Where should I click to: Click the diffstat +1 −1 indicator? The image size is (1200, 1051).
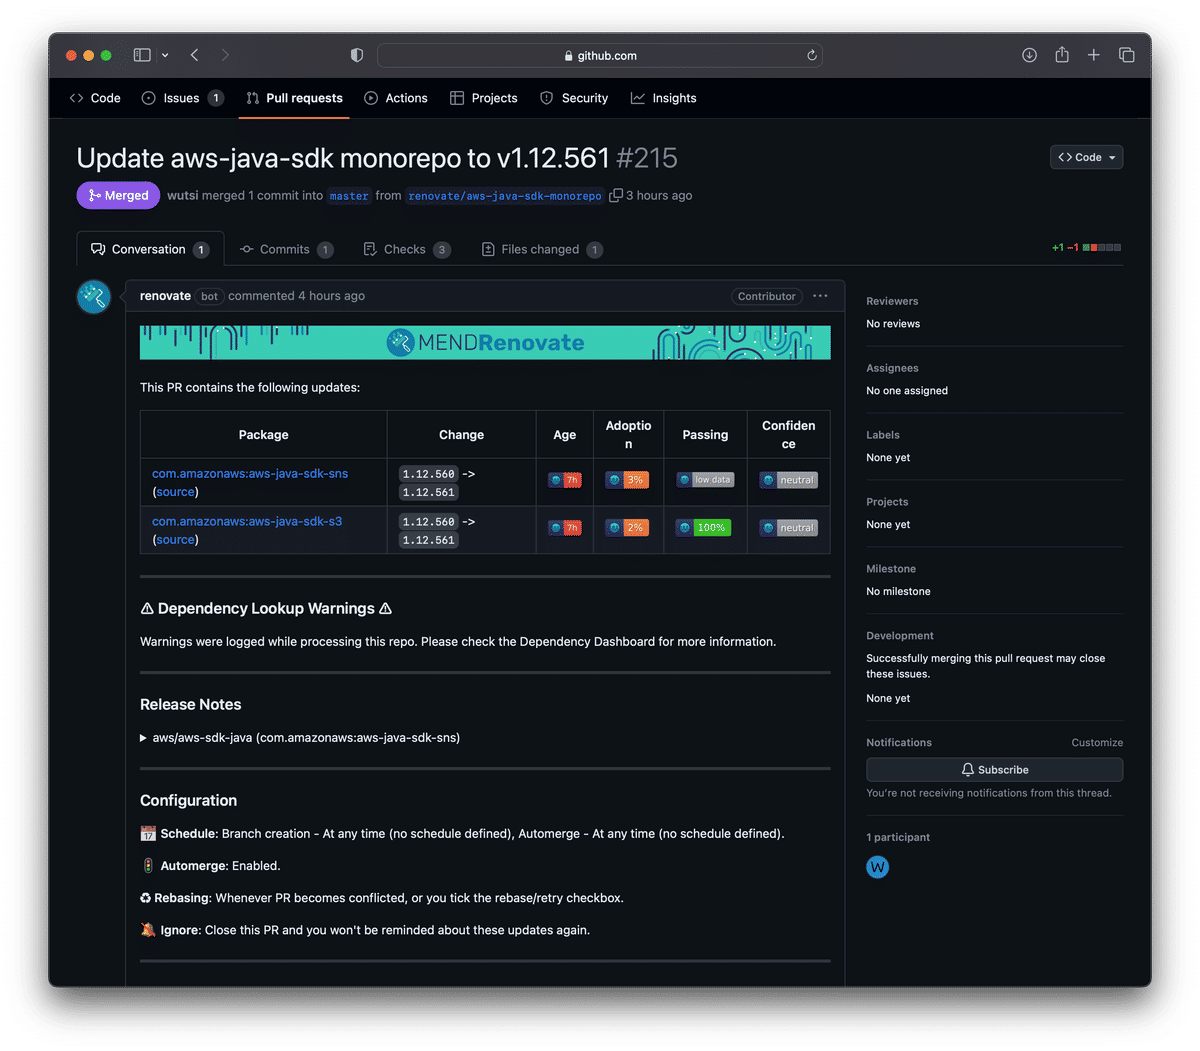point(1086,247)
